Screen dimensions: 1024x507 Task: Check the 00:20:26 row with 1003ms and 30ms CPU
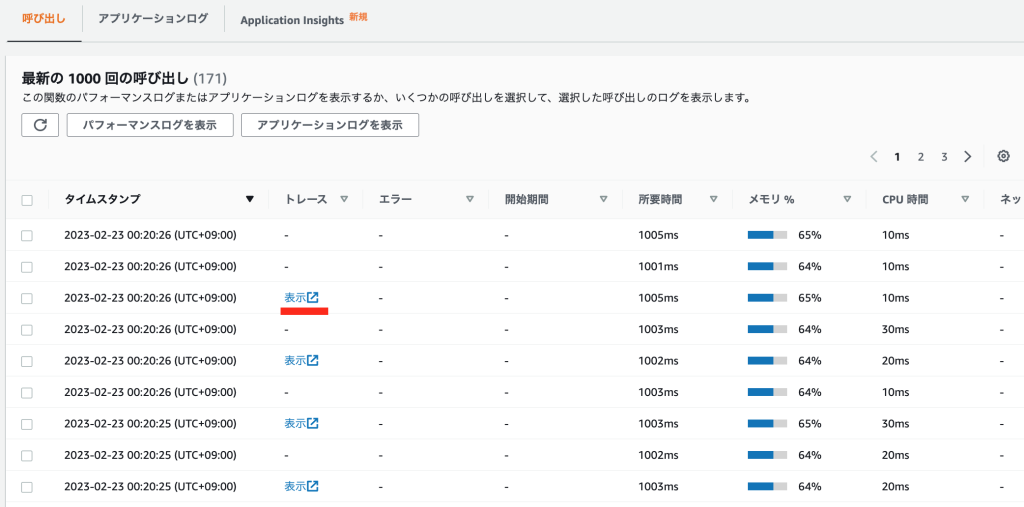(27, 329)
